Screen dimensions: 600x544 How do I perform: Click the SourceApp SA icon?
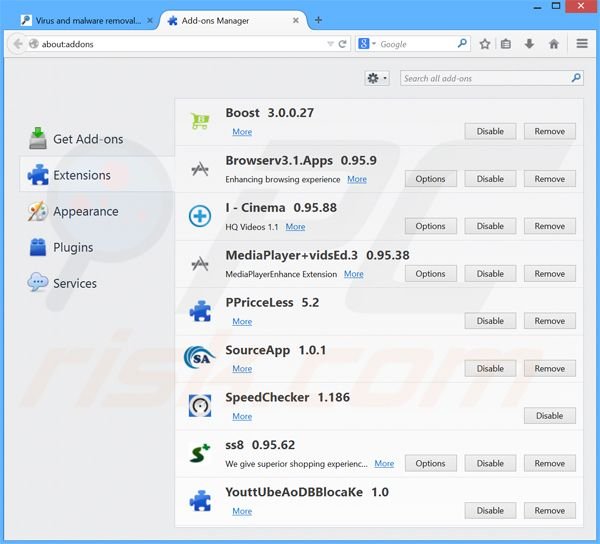coord(199,358)
